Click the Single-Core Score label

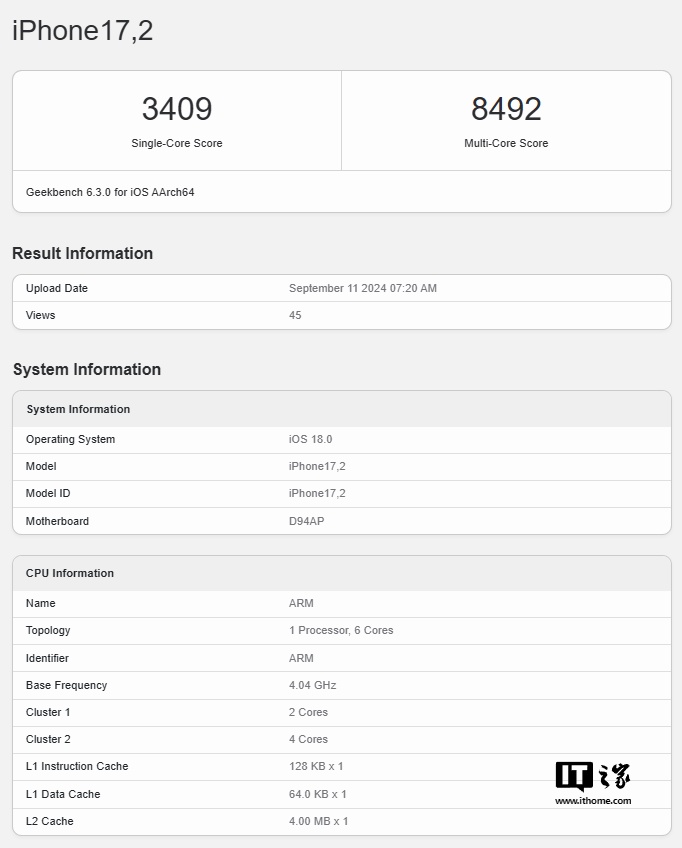click(x=177, y=143)
